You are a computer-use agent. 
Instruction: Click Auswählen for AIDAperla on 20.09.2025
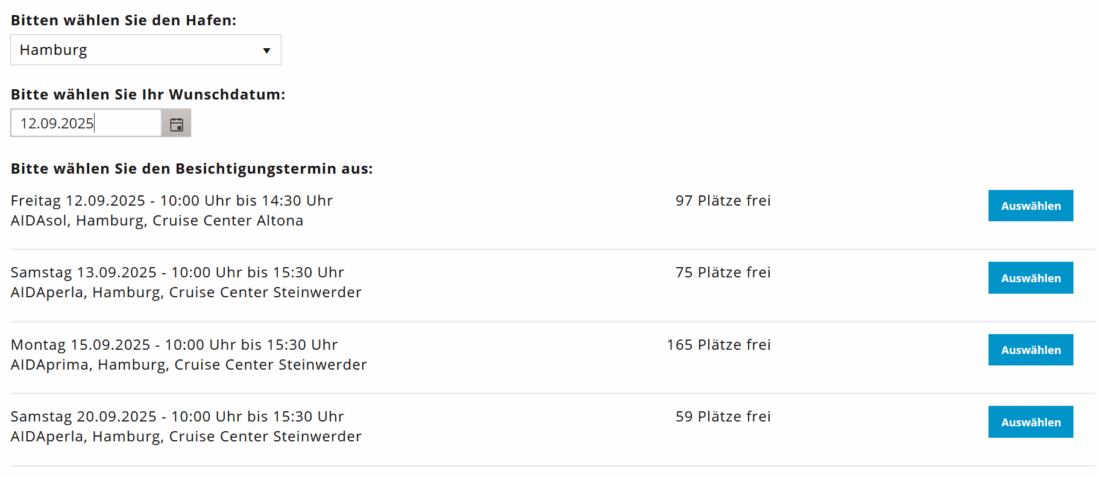tap(1030, 422)
